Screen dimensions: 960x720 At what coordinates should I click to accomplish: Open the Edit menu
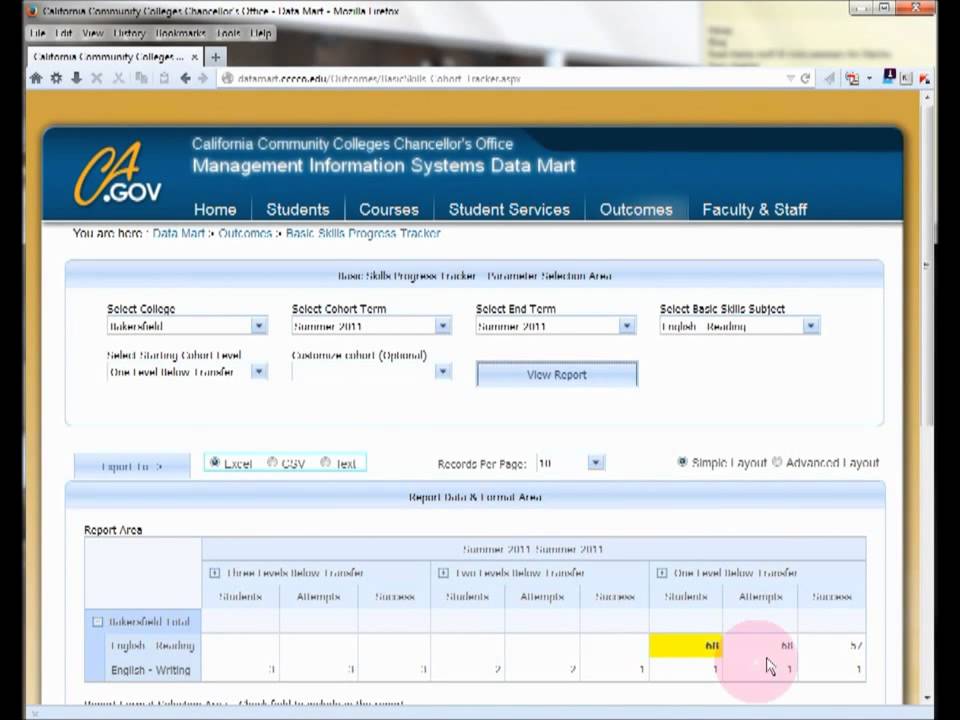tap(64, 33)
